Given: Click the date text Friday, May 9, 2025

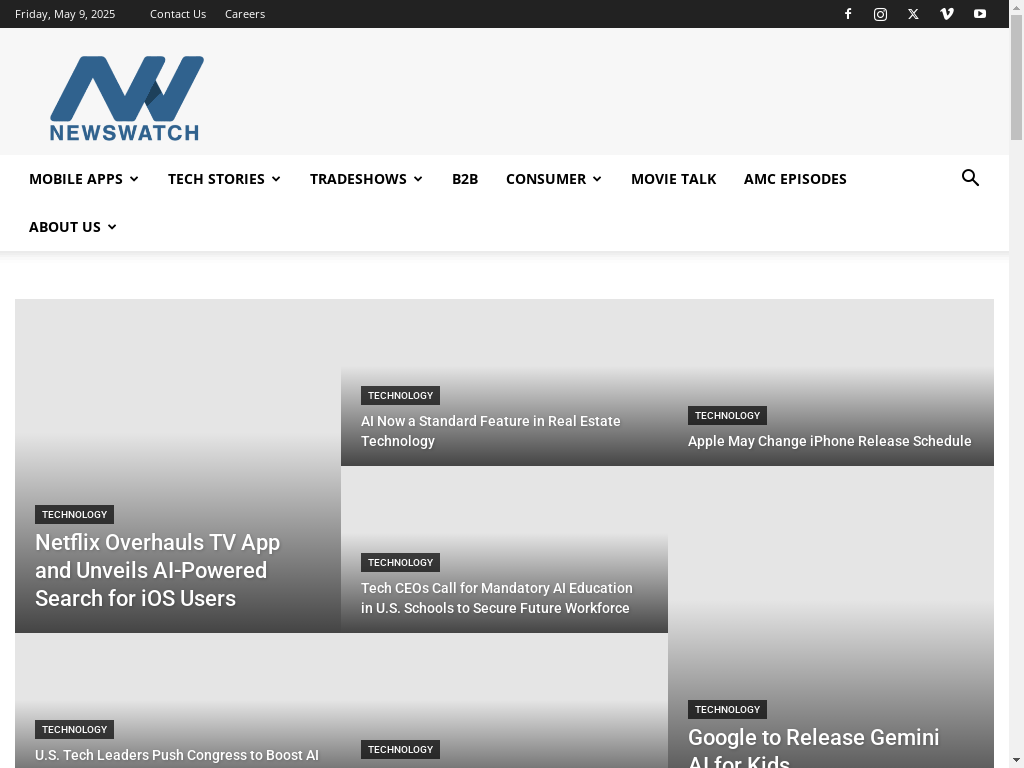Looking at the screenshot, I should [x=65, y=14].
